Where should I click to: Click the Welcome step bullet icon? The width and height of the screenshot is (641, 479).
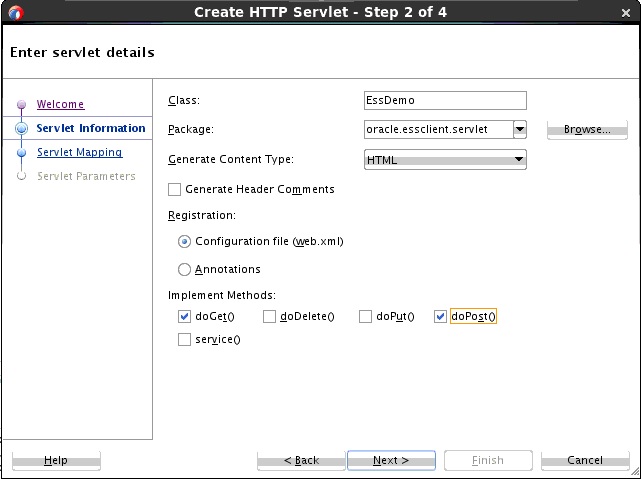(21, 104)
